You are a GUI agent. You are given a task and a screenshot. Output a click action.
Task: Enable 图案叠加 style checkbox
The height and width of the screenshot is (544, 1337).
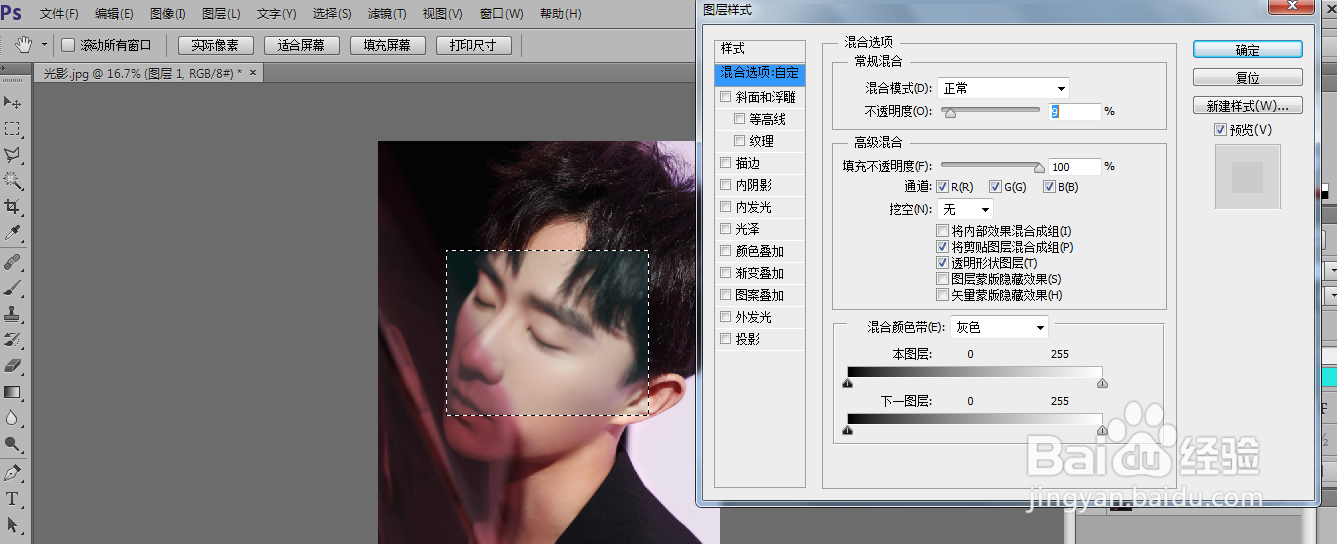click(725, 295)
